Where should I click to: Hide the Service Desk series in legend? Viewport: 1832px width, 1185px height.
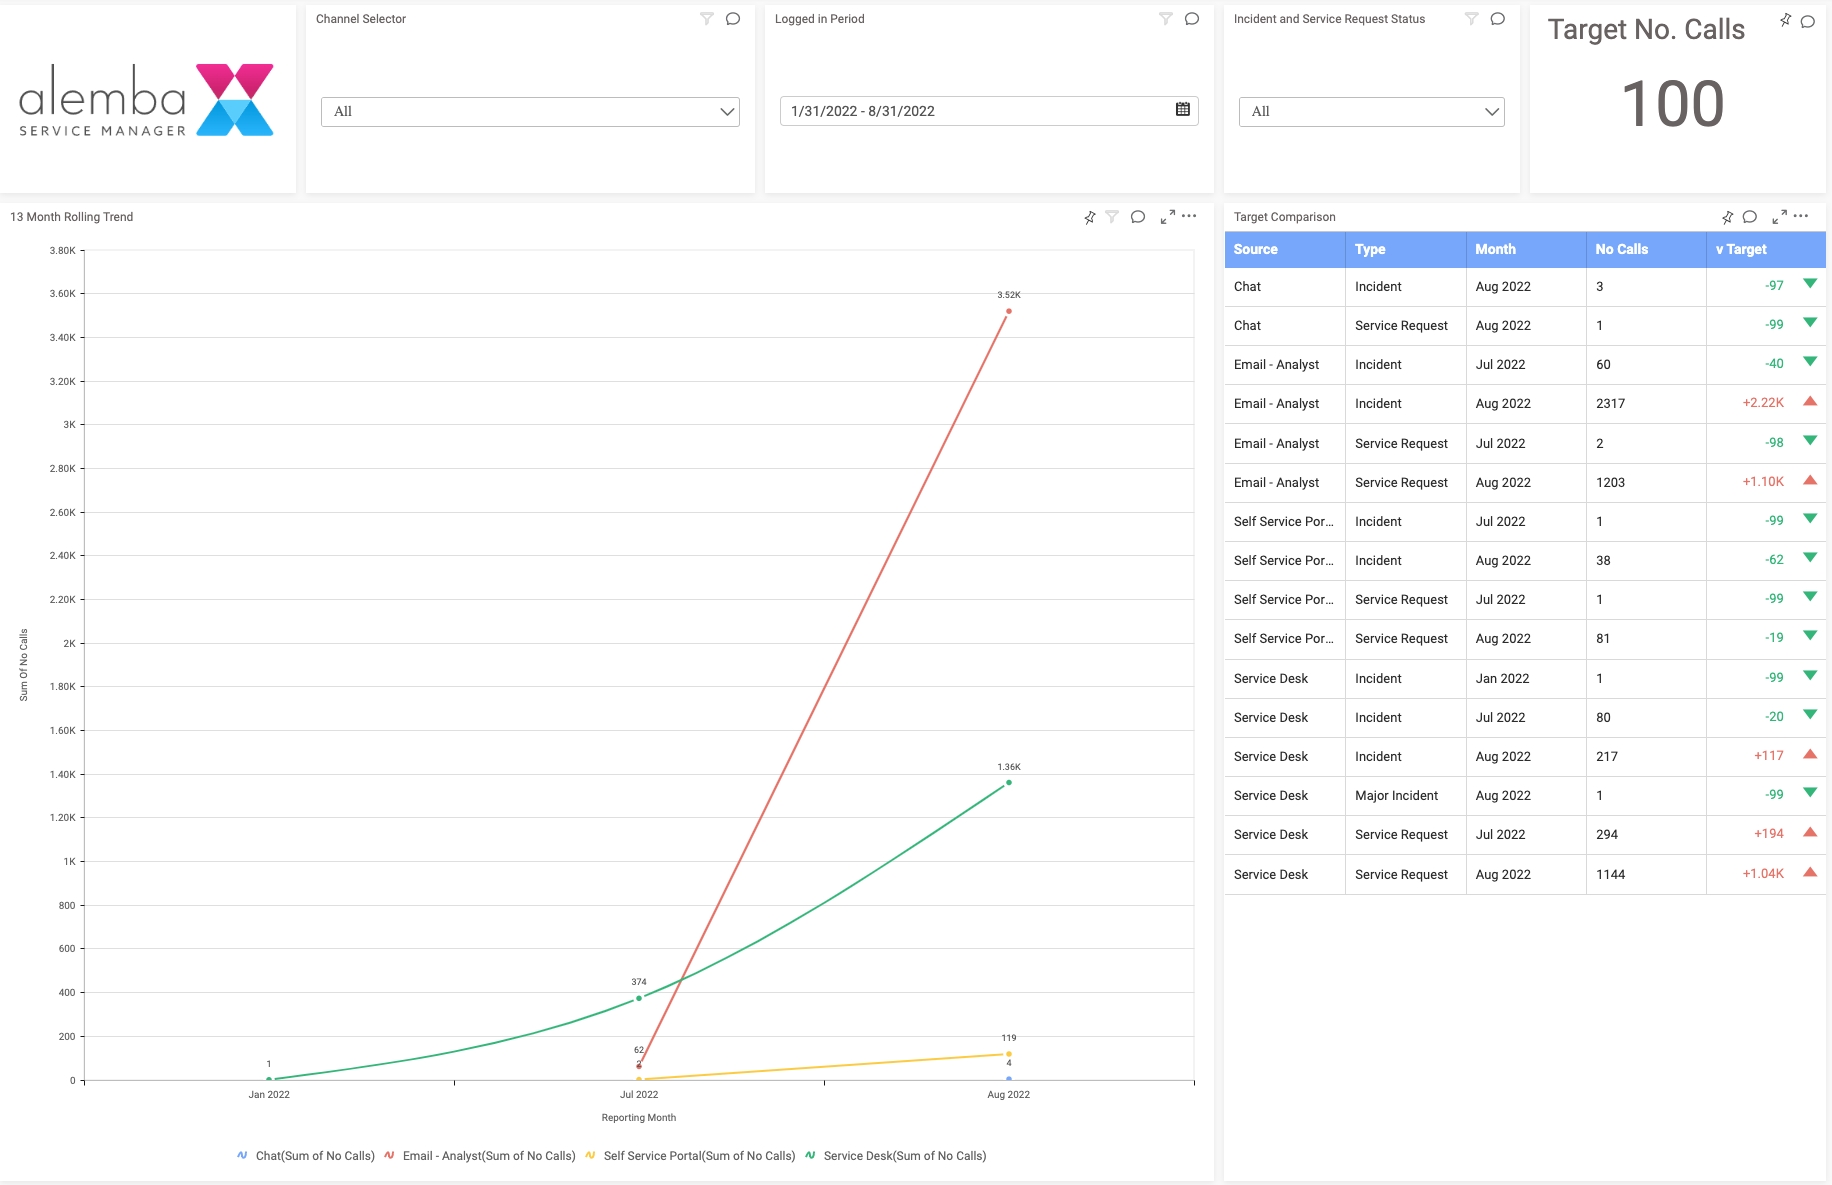coord(895,1156)
